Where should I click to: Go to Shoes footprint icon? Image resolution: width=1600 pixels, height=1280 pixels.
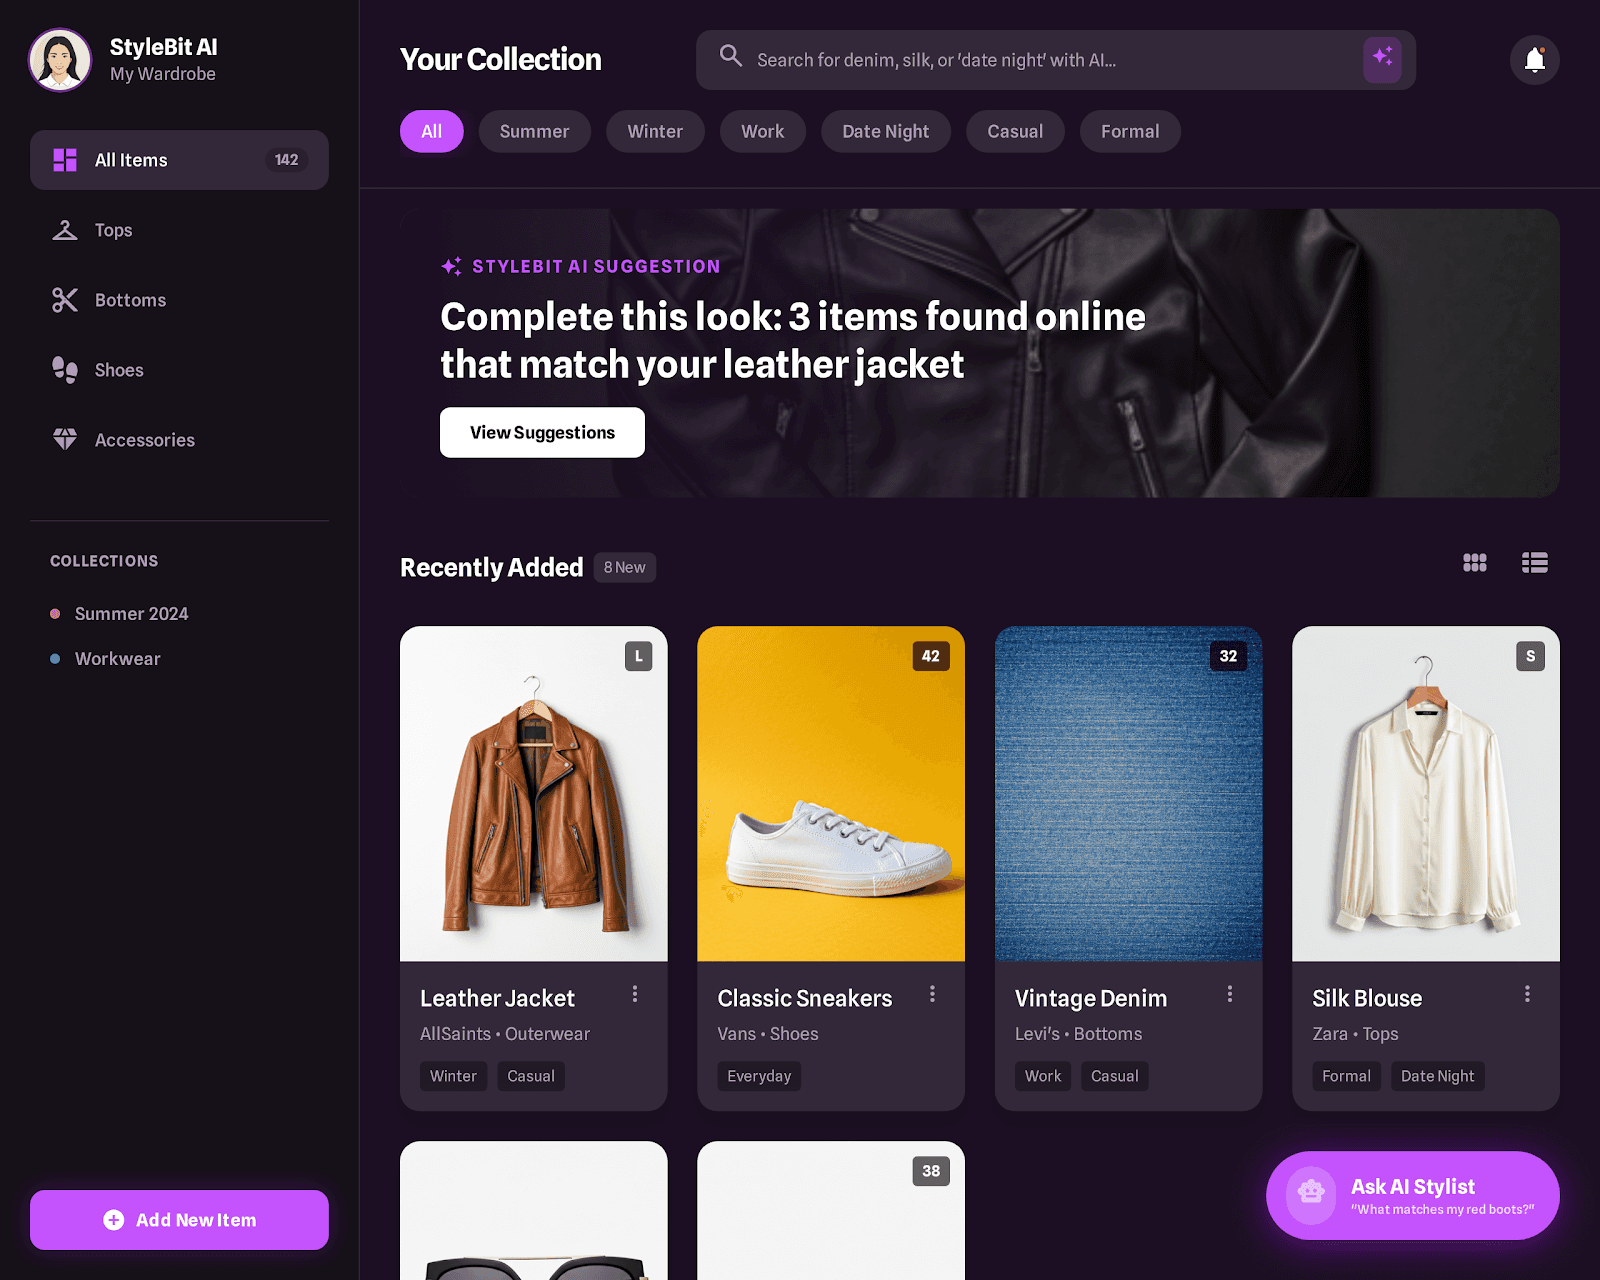(65, 370)
